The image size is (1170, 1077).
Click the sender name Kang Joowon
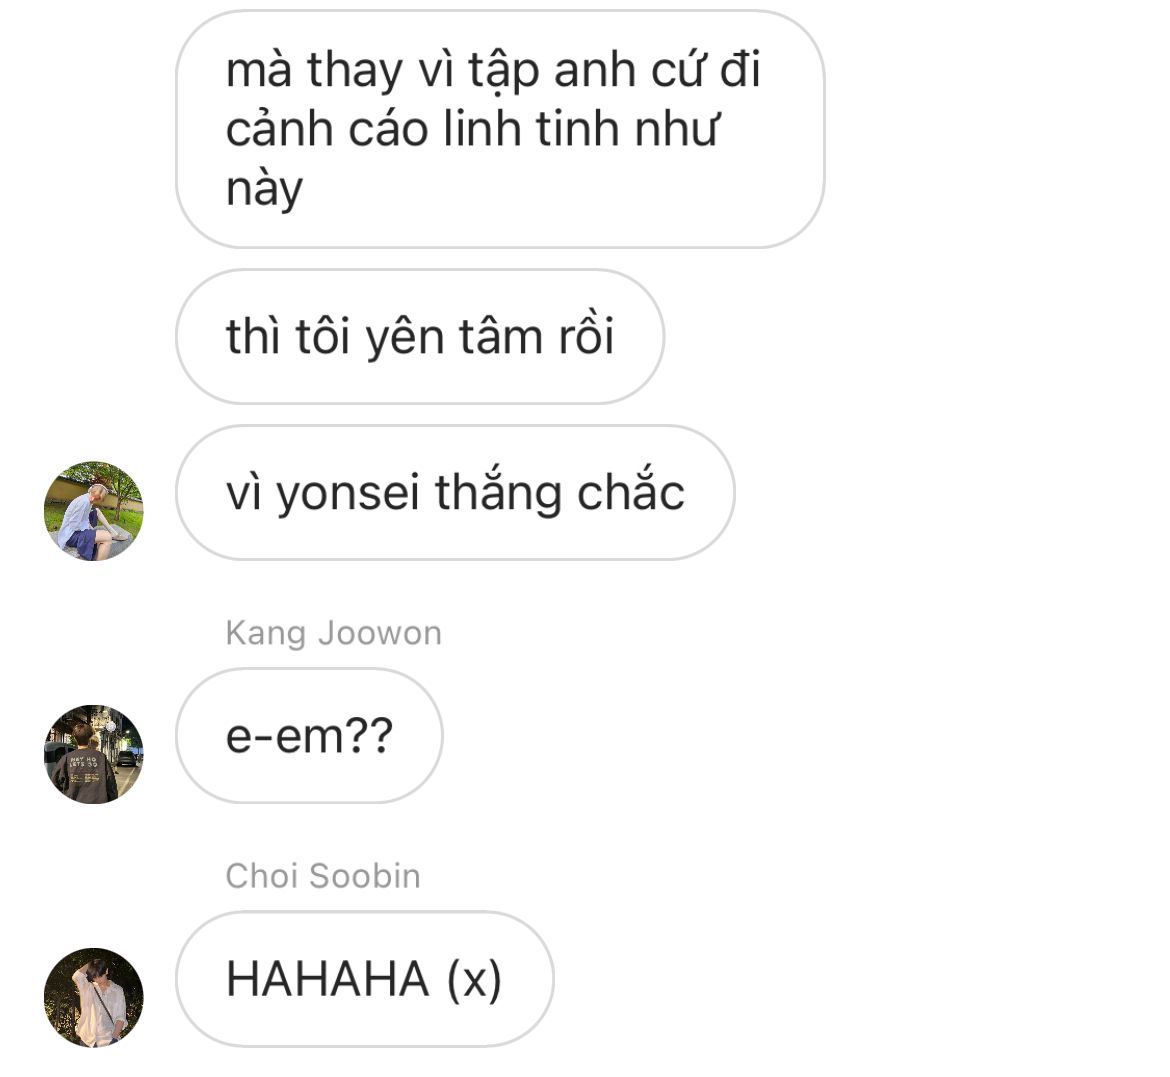[334, 633]
